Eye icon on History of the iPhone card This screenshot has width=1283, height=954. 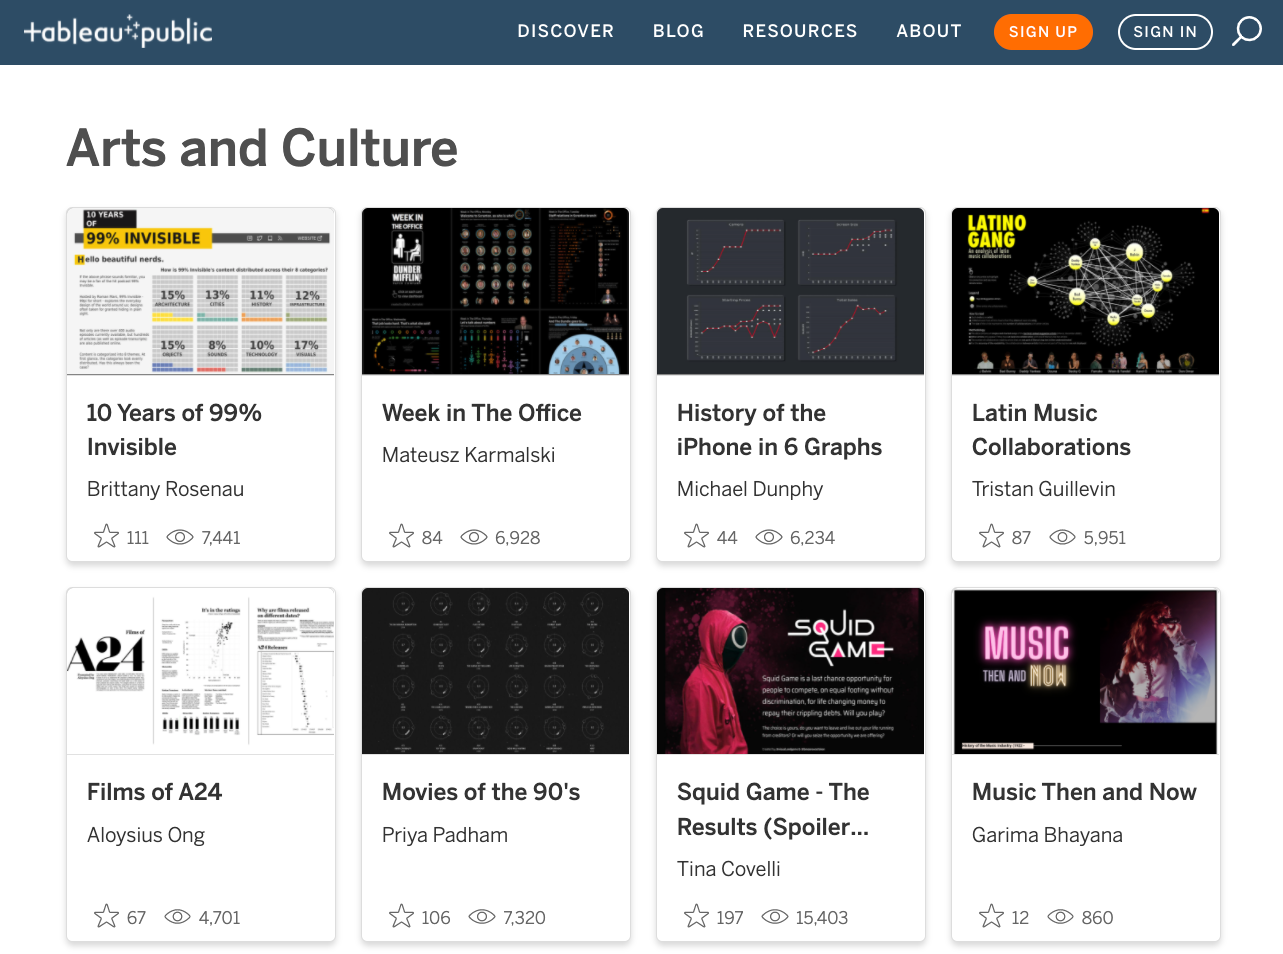pyautogui.click(x=768, y=537)
